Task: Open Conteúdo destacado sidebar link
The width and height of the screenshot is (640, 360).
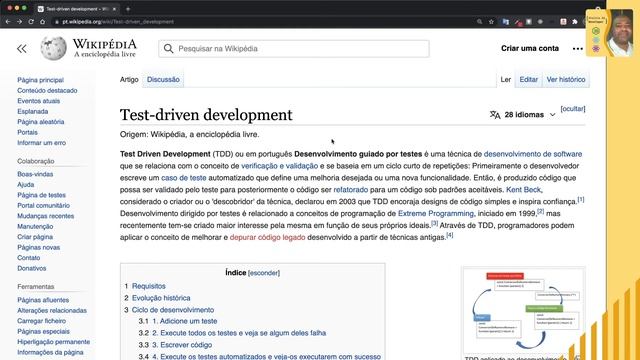Action: (x=47, y=91)
